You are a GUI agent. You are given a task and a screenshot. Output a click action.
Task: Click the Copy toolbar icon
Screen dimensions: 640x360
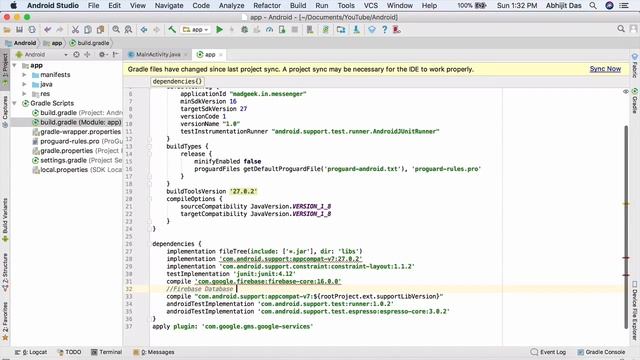(88, 29)
